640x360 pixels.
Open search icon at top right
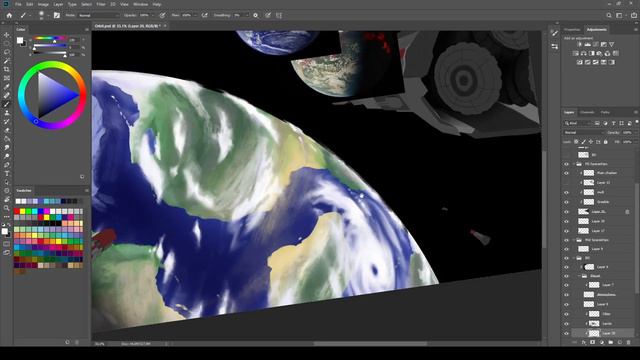click(x=609, y=16)
